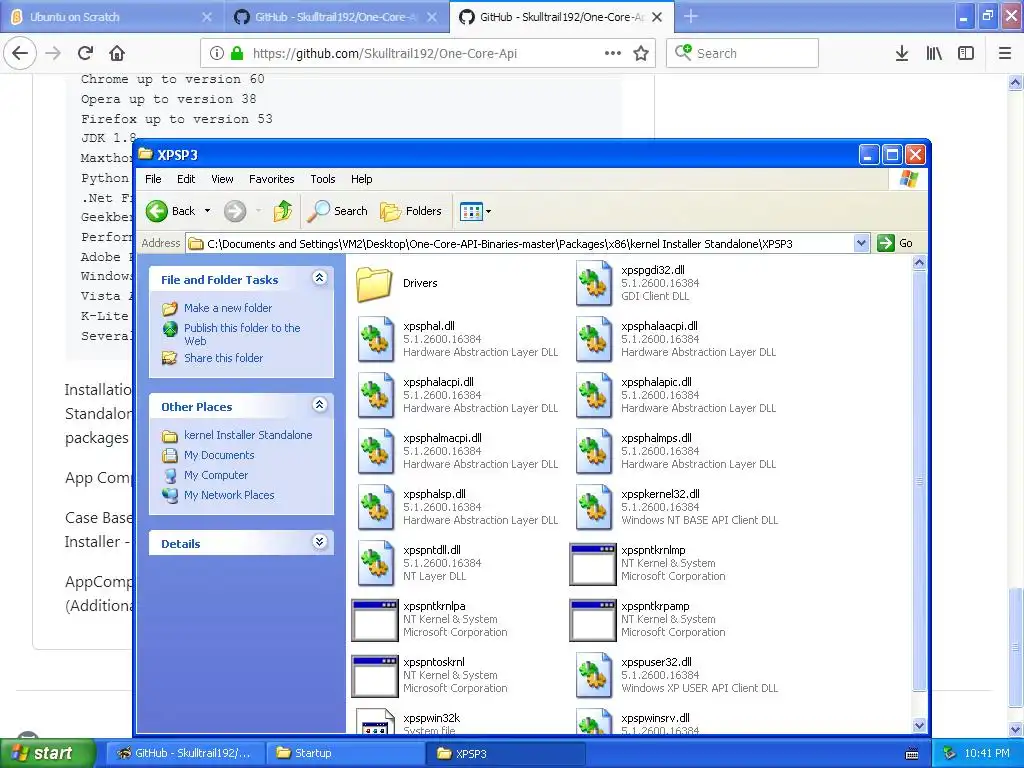Switch to Ubuntu on Scratch tab
Image resolution: width=1024 pixels, height=768 pixels.
coord(112,17)
